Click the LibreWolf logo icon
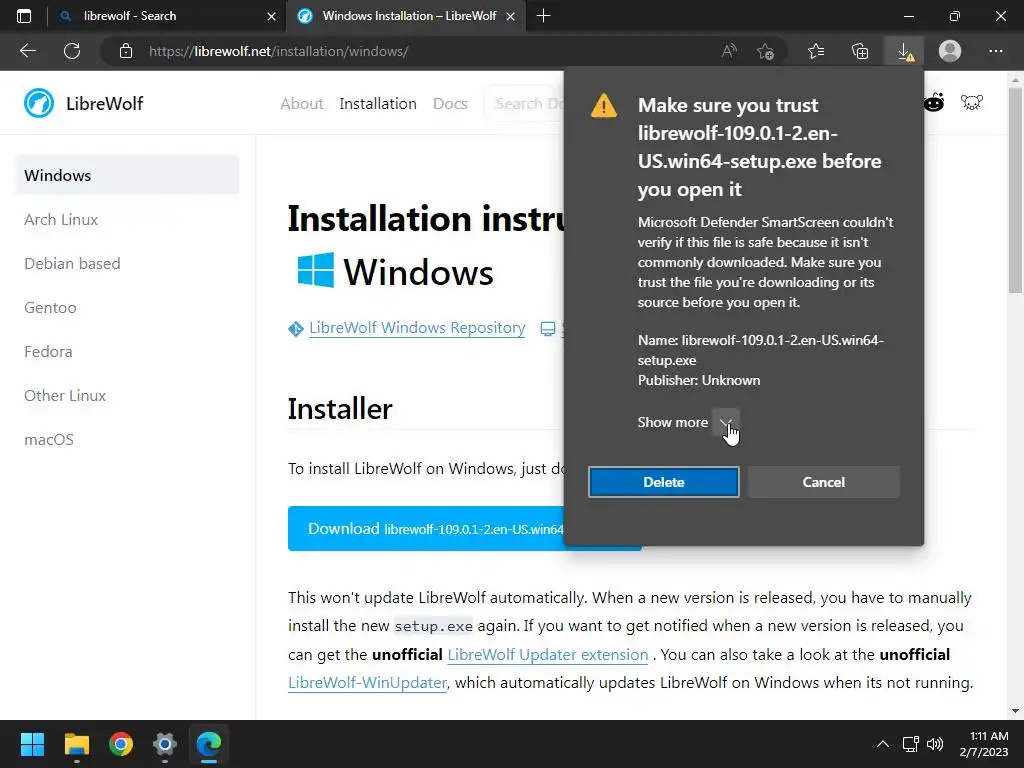This screenshot has width=1024, height=768. (x=39, y=103)
